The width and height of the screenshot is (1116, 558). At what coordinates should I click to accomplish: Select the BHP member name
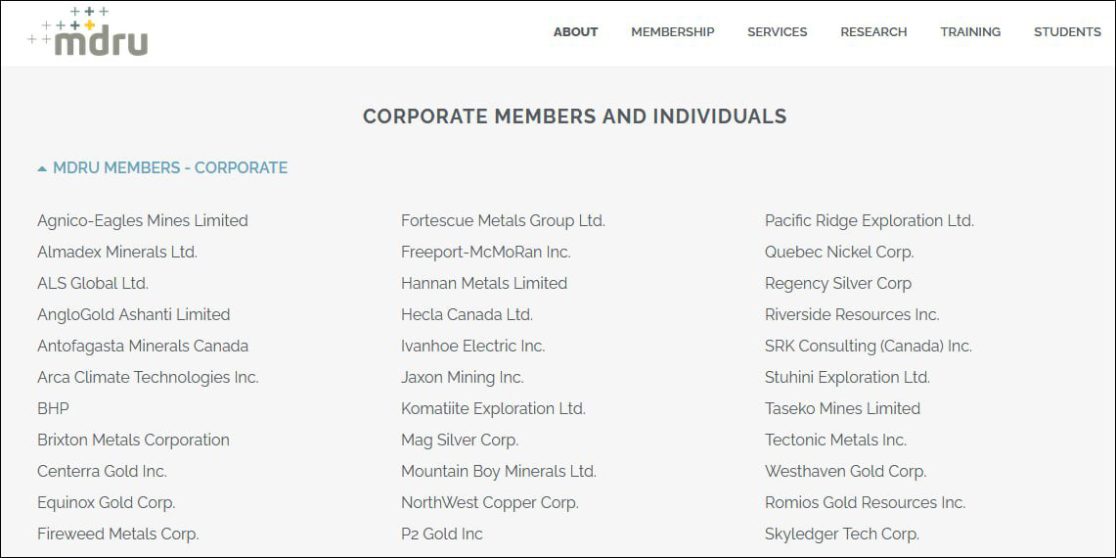click(x=53, y=409)
